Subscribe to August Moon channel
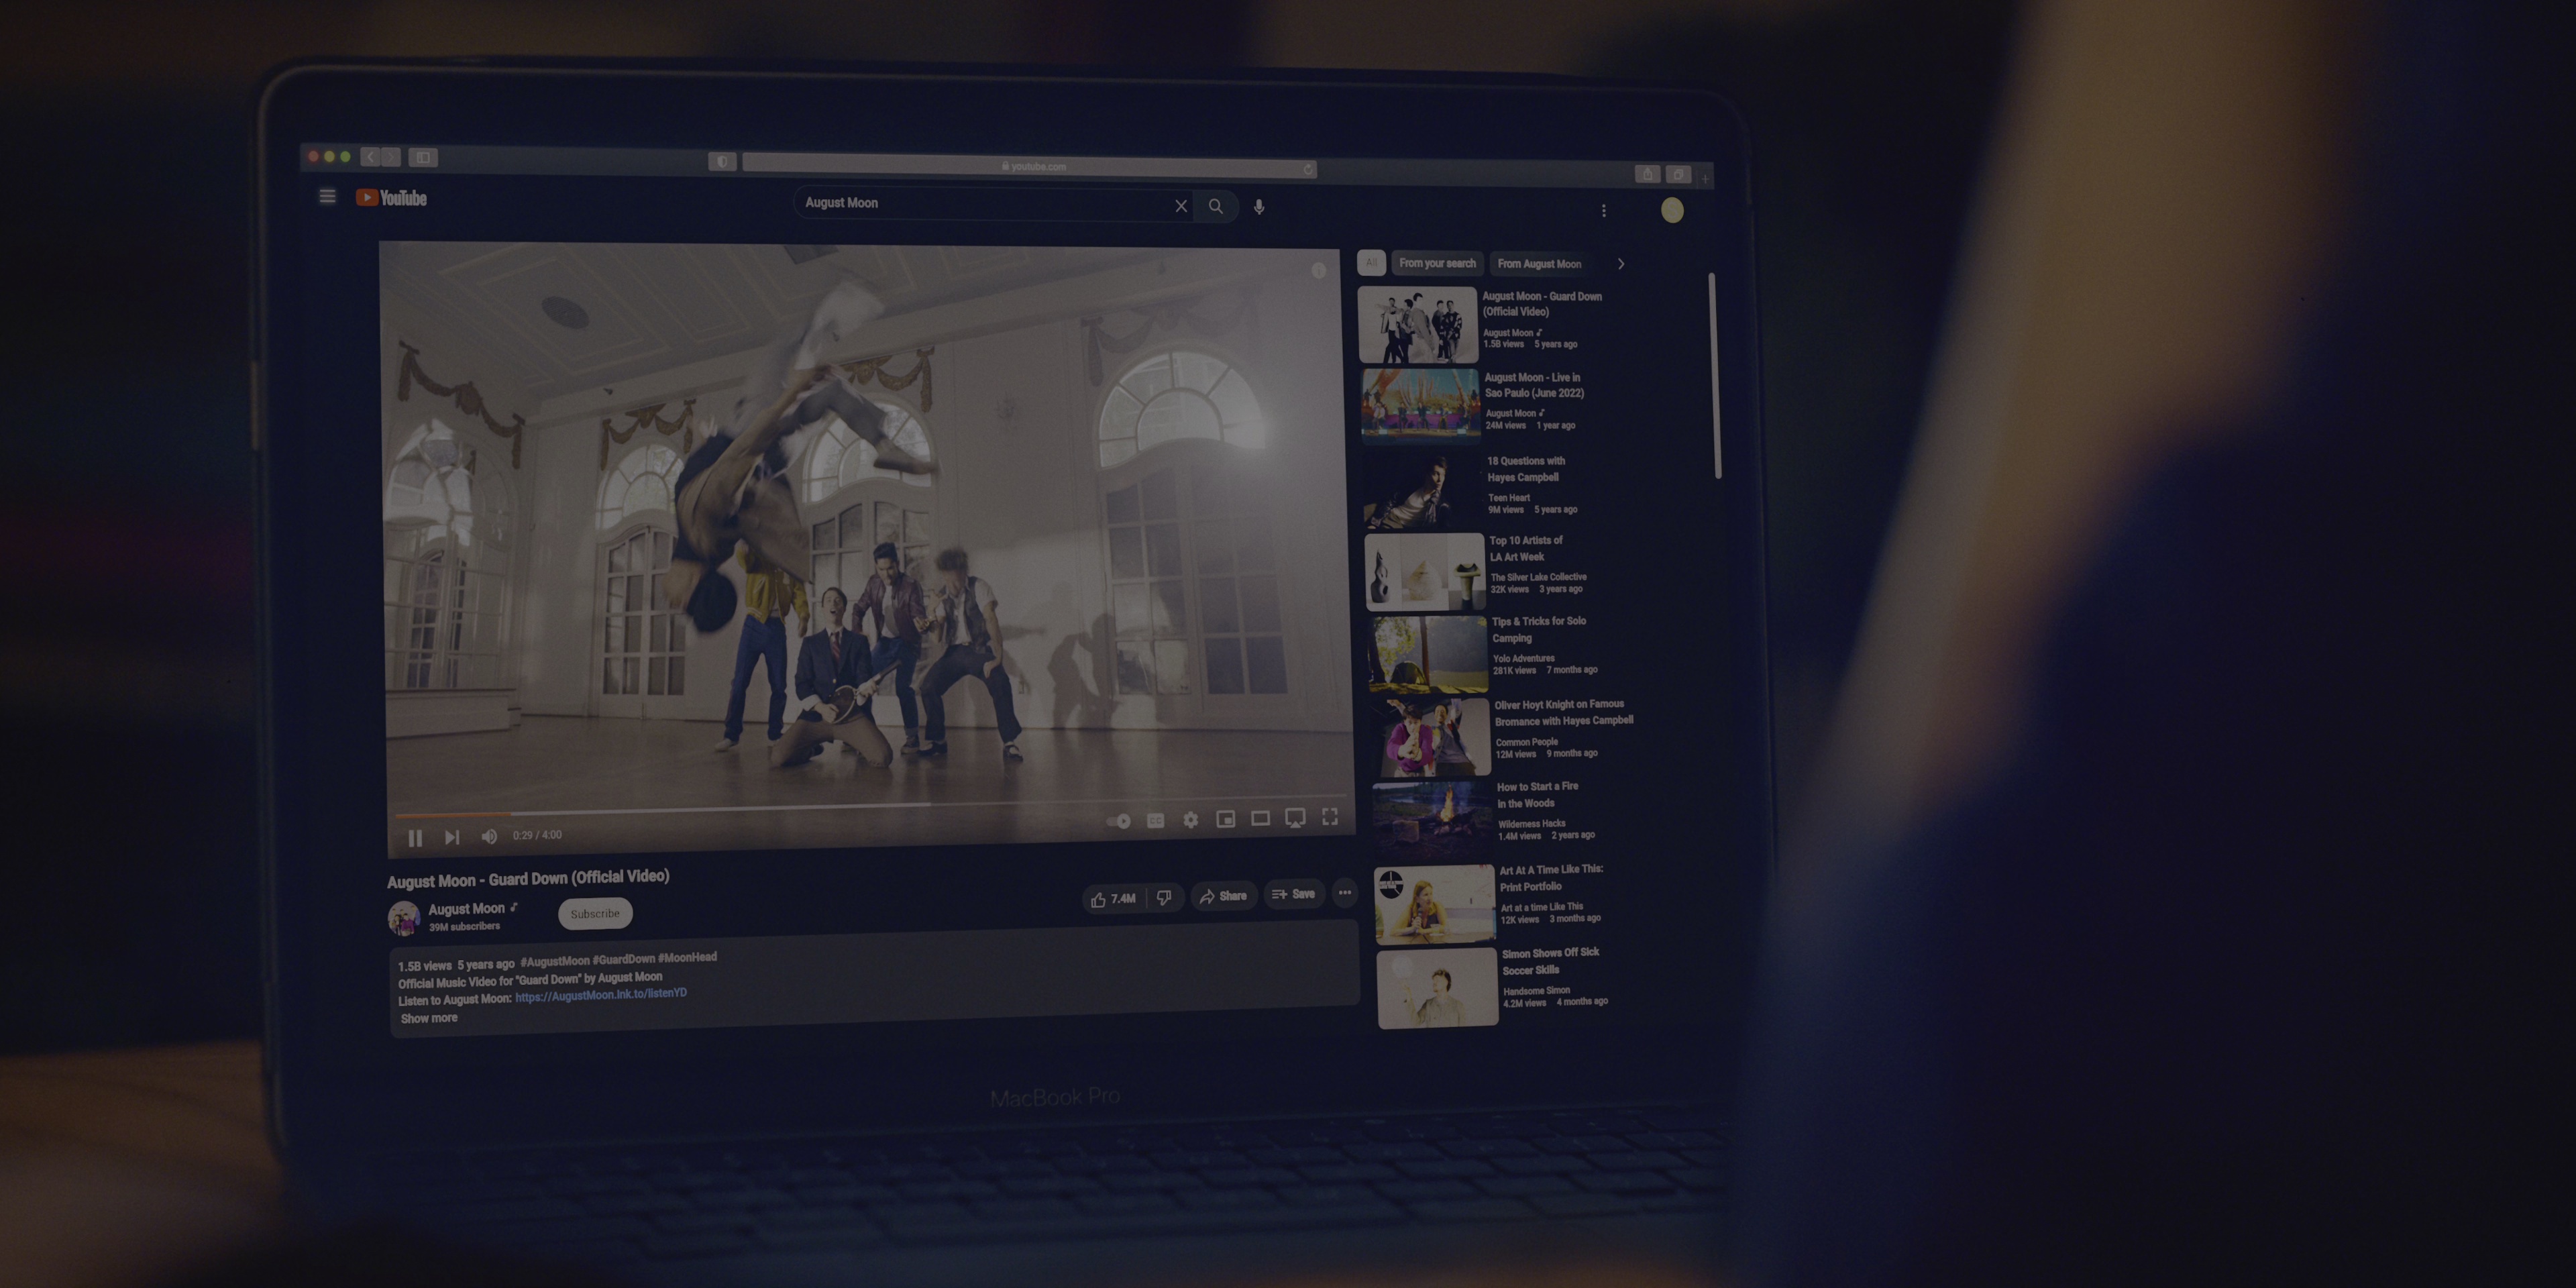2576x1288 pixels. pos(595,913)
